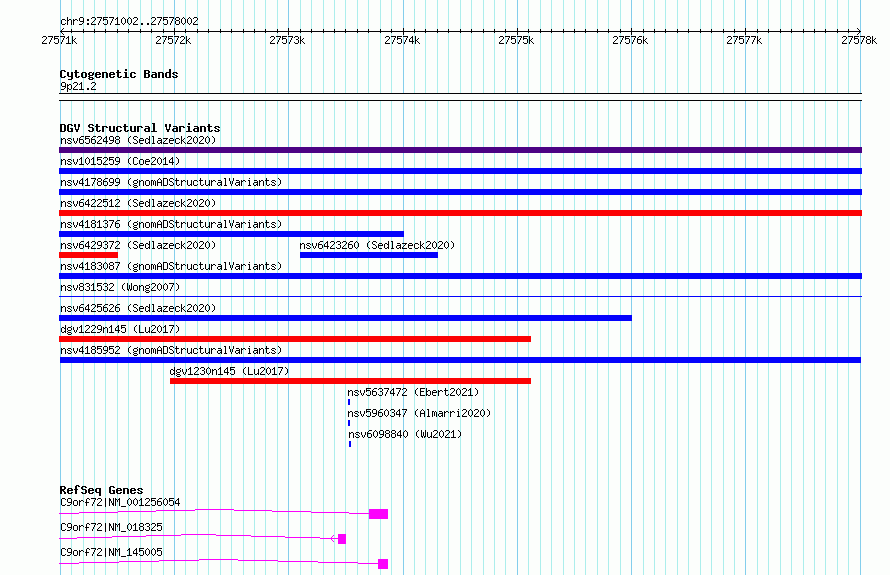Image resolution: width=890 pixels, height=575 pixels.
Task: Select the nsv6425626 (Sedlazeck2020) bar
Action: tap(345, 318)
